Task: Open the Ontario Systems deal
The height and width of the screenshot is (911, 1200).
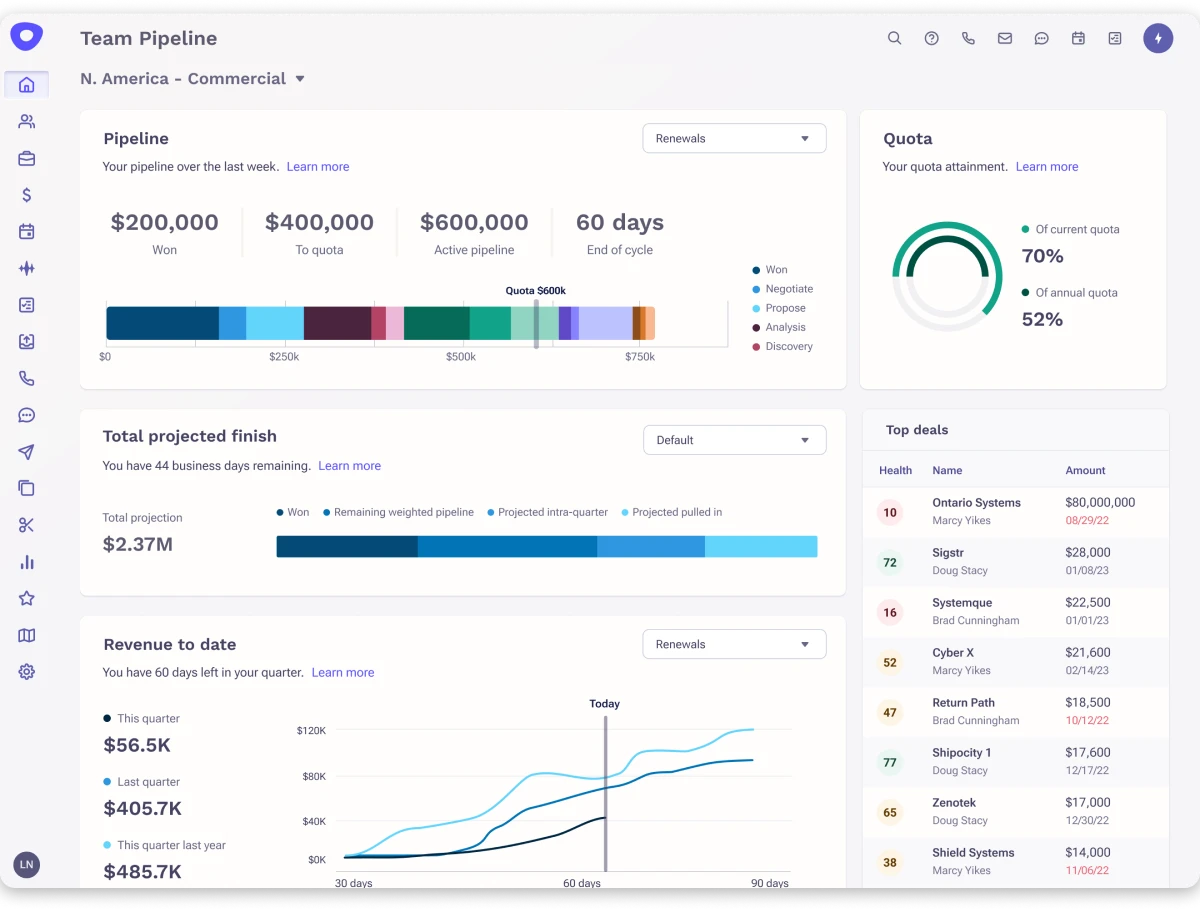Action: 1015,512
